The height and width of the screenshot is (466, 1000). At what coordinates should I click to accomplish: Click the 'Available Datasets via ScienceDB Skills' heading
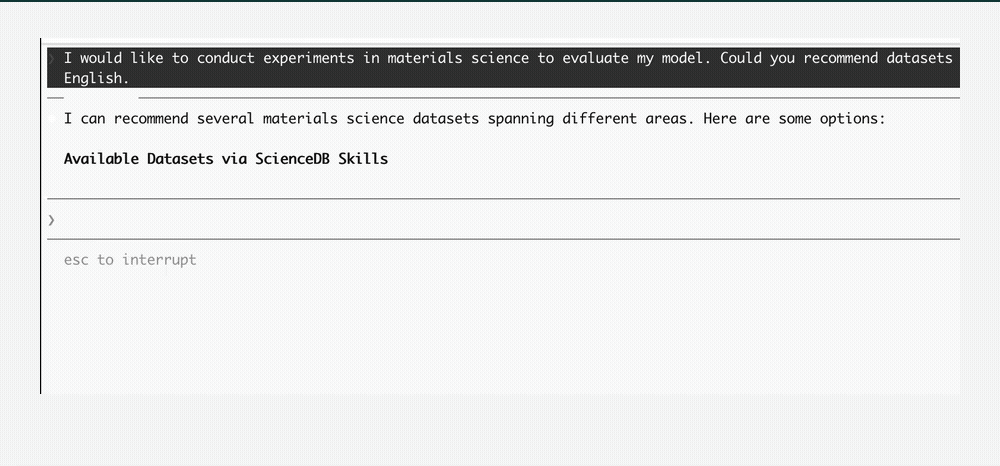point(226,159)
